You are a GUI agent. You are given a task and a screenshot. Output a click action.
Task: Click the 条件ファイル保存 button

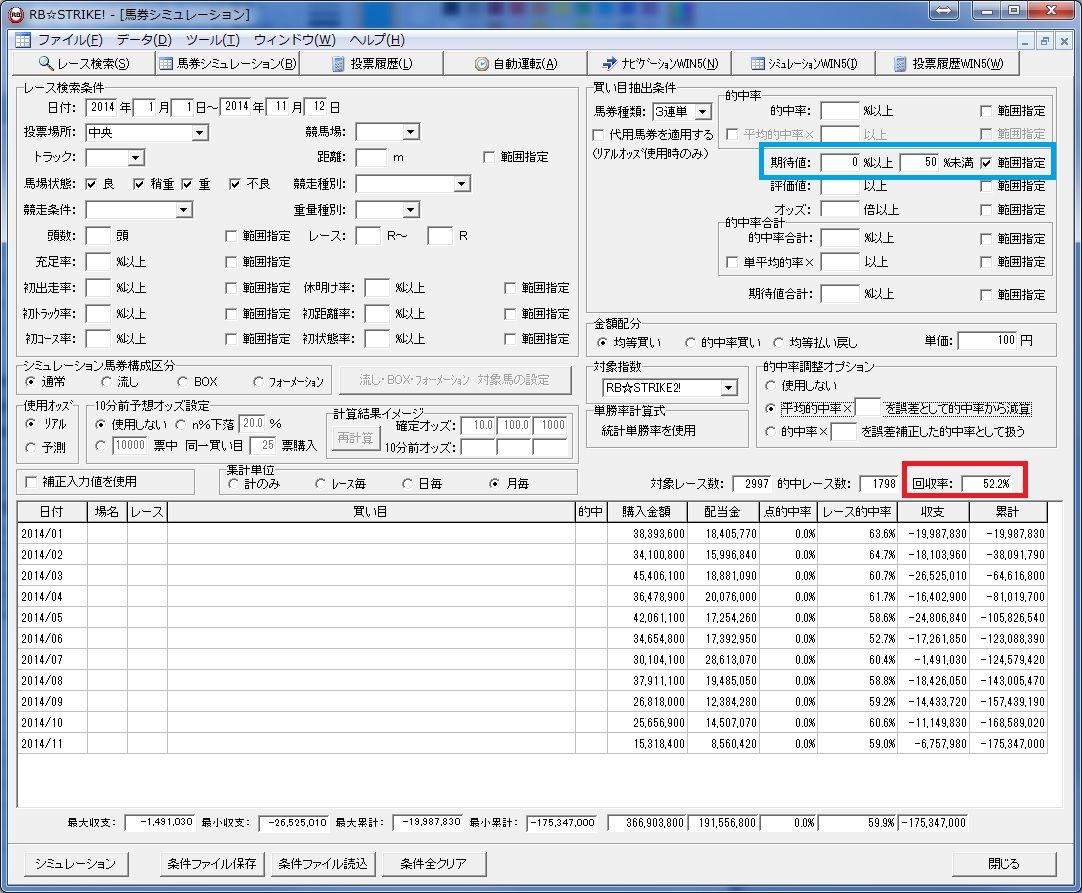[211, 863]
